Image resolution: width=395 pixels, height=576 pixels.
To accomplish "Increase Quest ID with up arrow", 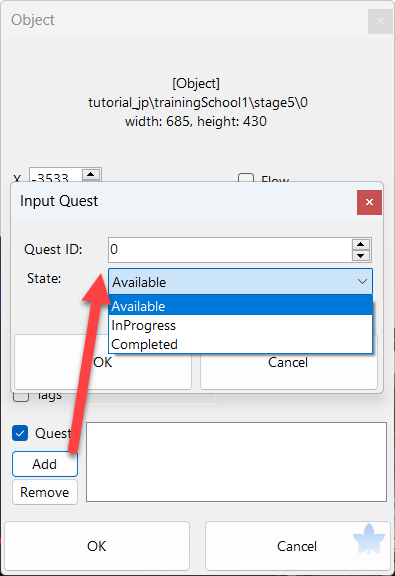I will [360, 244].
